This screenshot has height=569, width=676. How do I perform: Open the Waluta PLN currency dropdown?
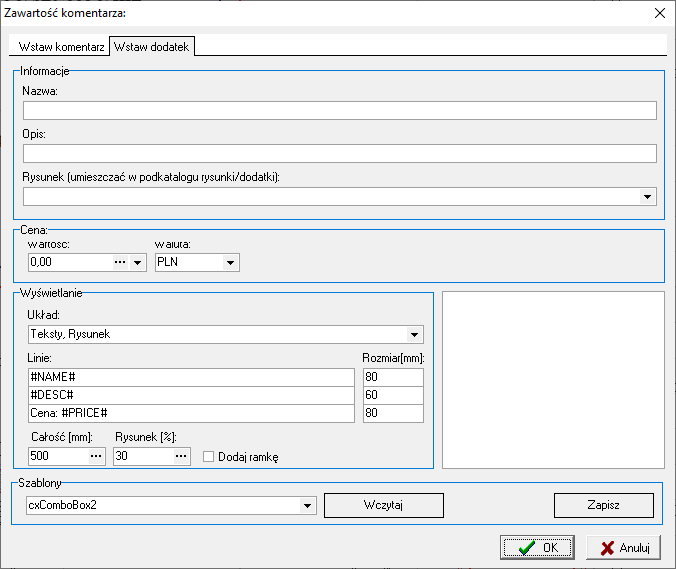point(231,262)
